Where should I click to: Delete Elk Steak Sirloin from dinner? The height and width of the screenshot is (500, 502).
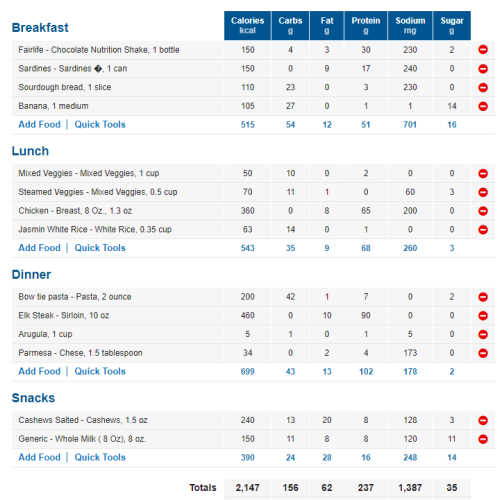[483, 315]
